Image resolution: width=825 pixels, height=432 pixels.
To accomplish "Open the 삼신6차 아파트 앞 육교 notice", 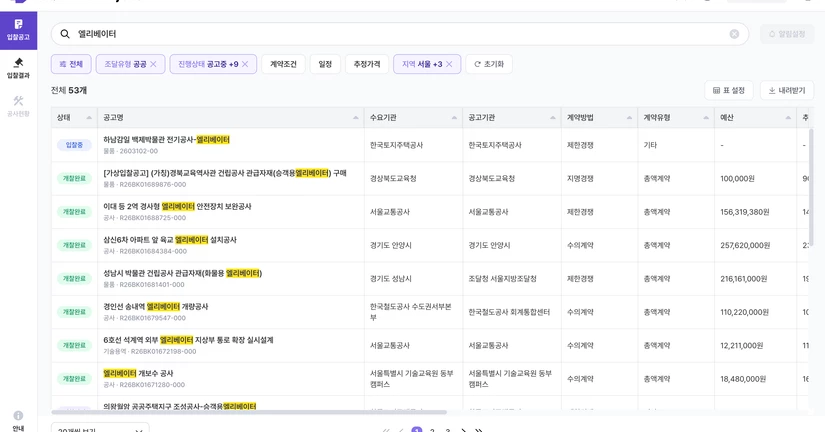I will click(x=170, y=239).
